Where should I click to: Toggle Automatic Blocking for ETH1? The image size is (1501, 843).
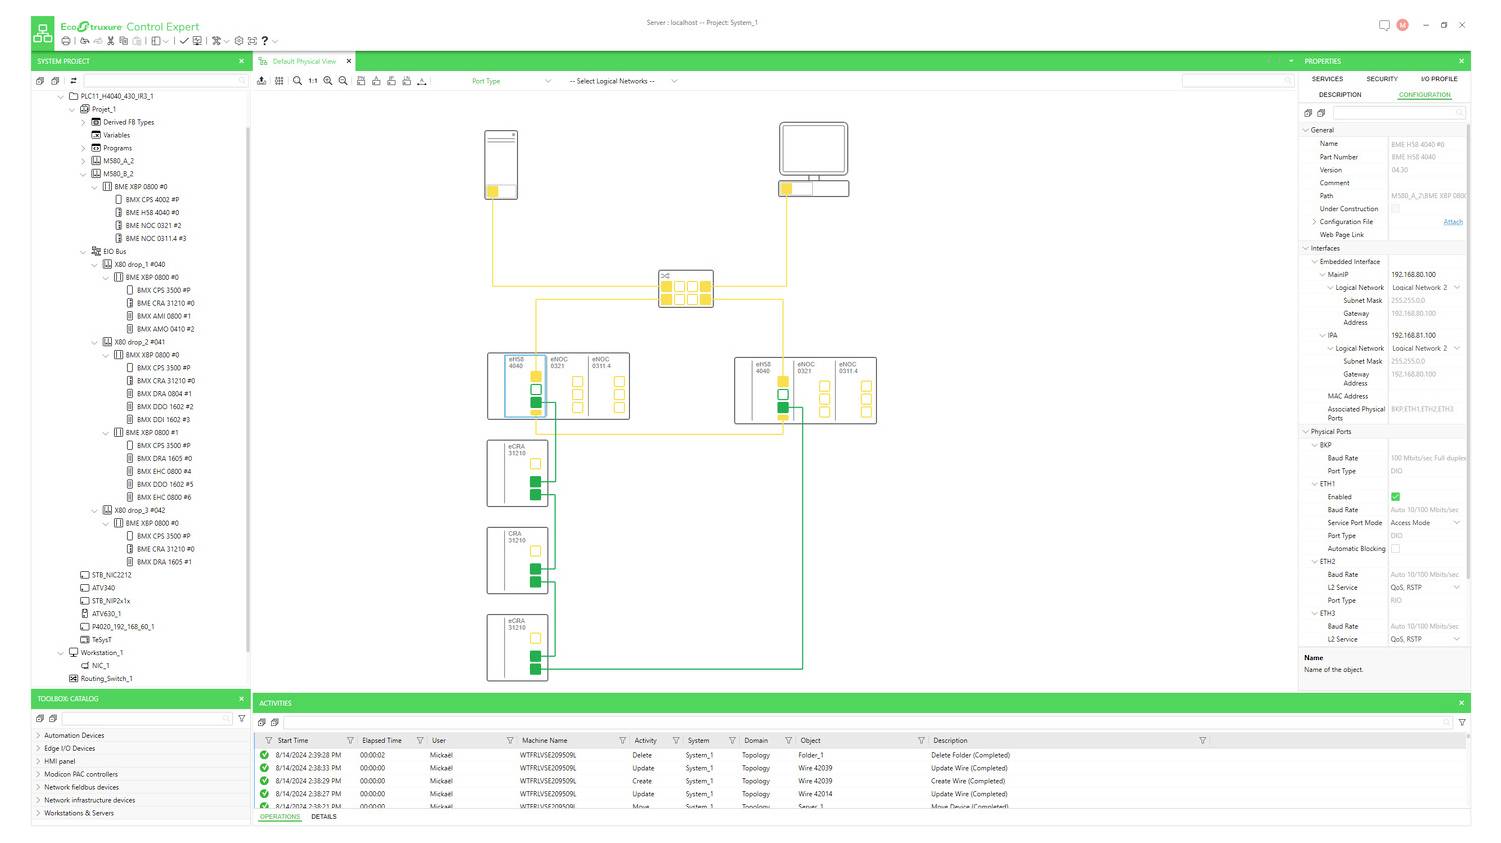point(1396,548)
